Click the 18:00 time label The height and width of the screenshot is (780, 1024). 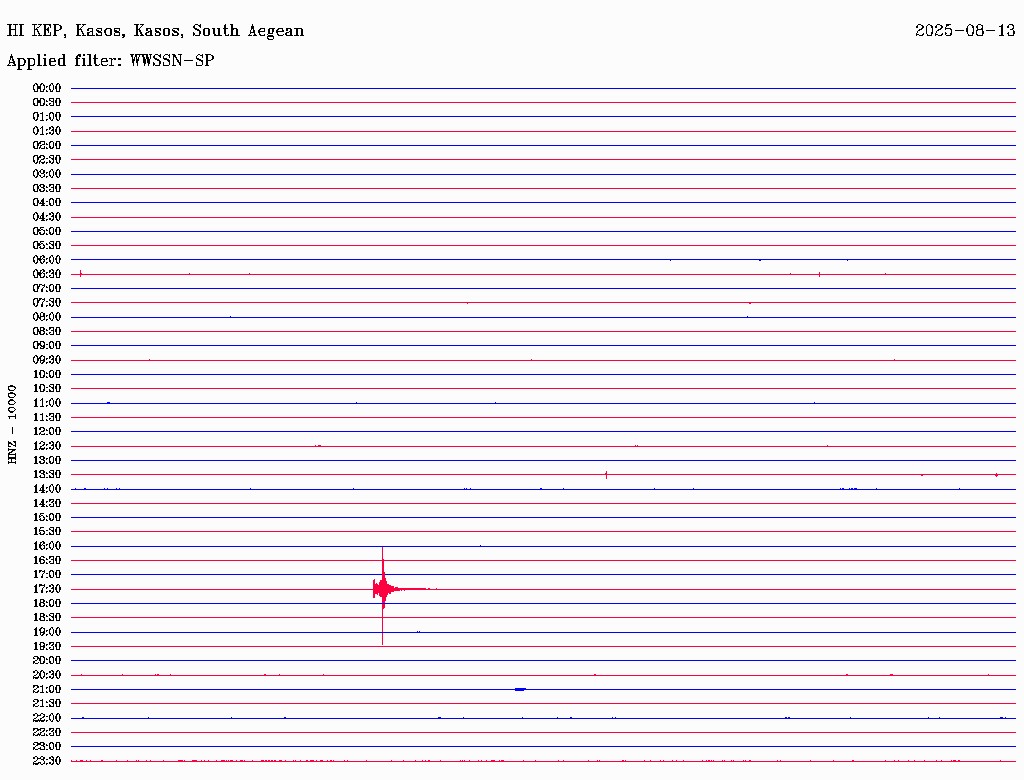tap(46, 603)
